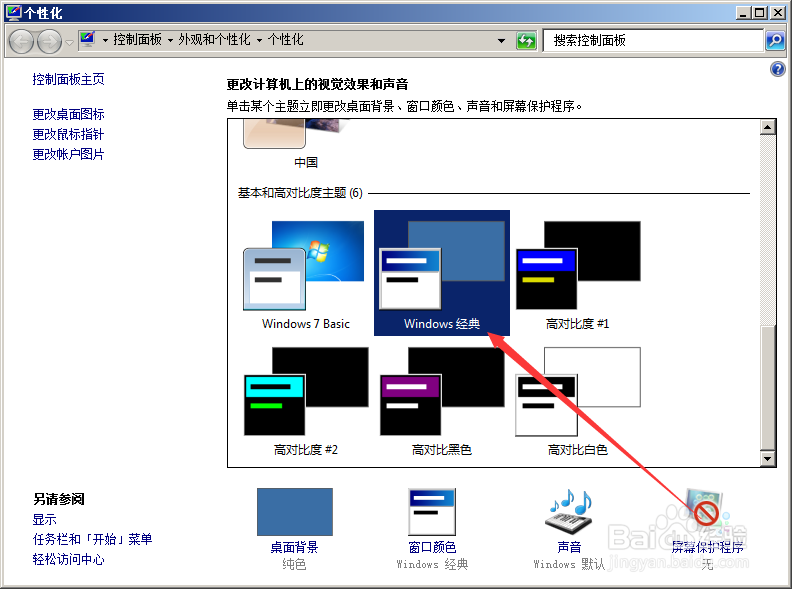The width and height of the screenshot is (792, 589).
Task: Click the search magnifier button
Action: pos(775,40)
